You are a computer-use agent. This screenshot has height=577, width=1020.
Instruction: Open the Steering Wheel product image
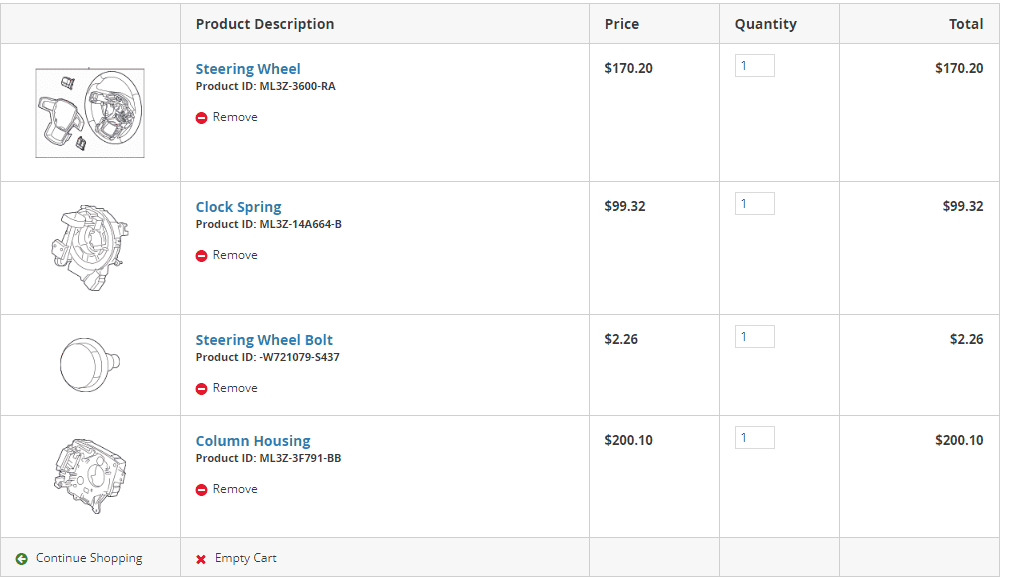tap(90, 113)
